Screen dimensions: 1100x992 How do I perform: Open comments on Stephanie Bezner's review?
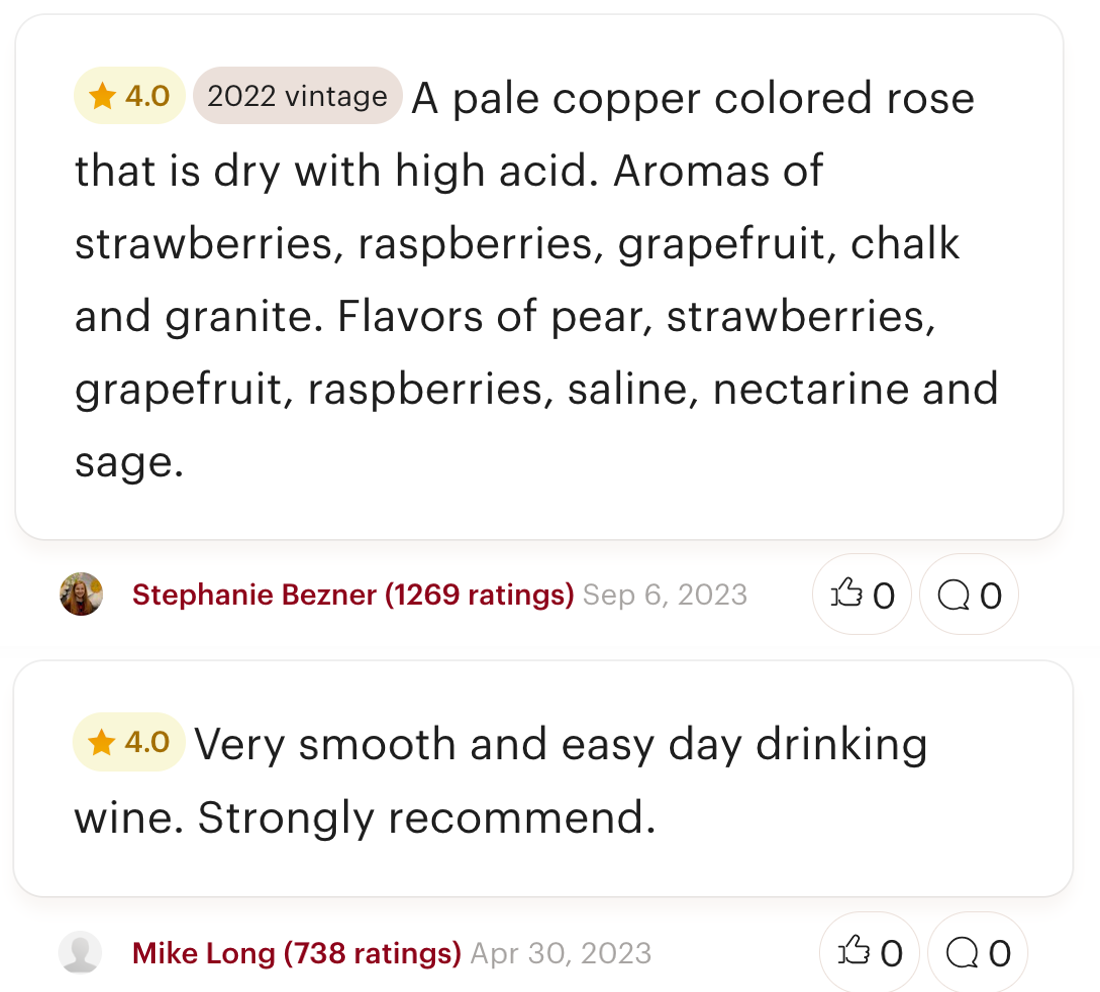[969, 595]
